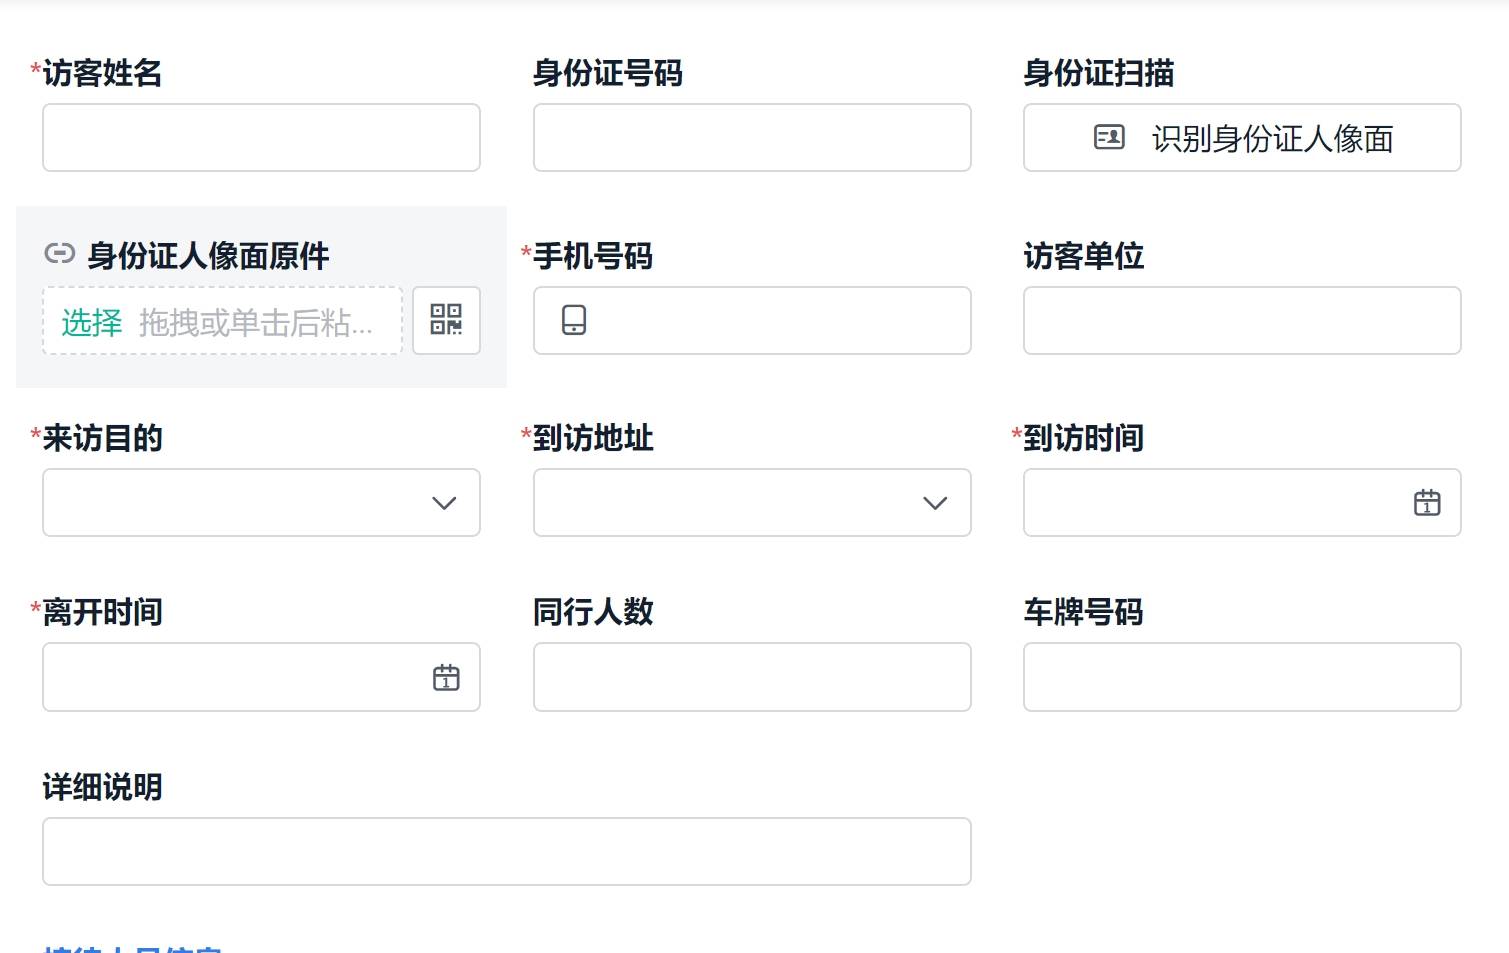The height and width of the screenshot is (953, 1509).
Task: Click the 拖拽或单击后粘贴 upload area
Action: (x=222, y=321)
